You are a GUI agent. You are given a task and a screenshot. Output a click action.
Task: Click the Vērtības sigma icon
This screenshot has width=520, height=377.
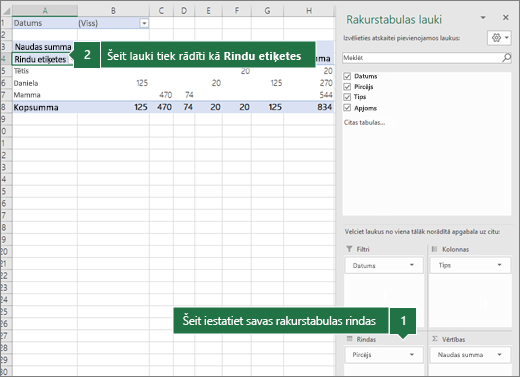(435, 339)
